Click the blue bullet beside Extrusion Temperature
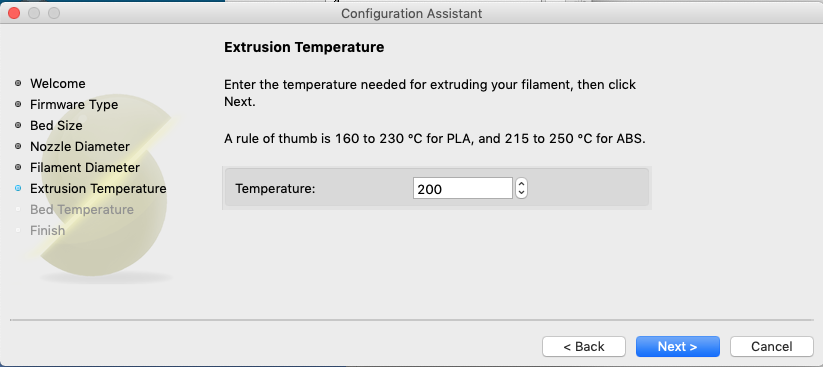The image size is (823, 367). coord(18,188)
